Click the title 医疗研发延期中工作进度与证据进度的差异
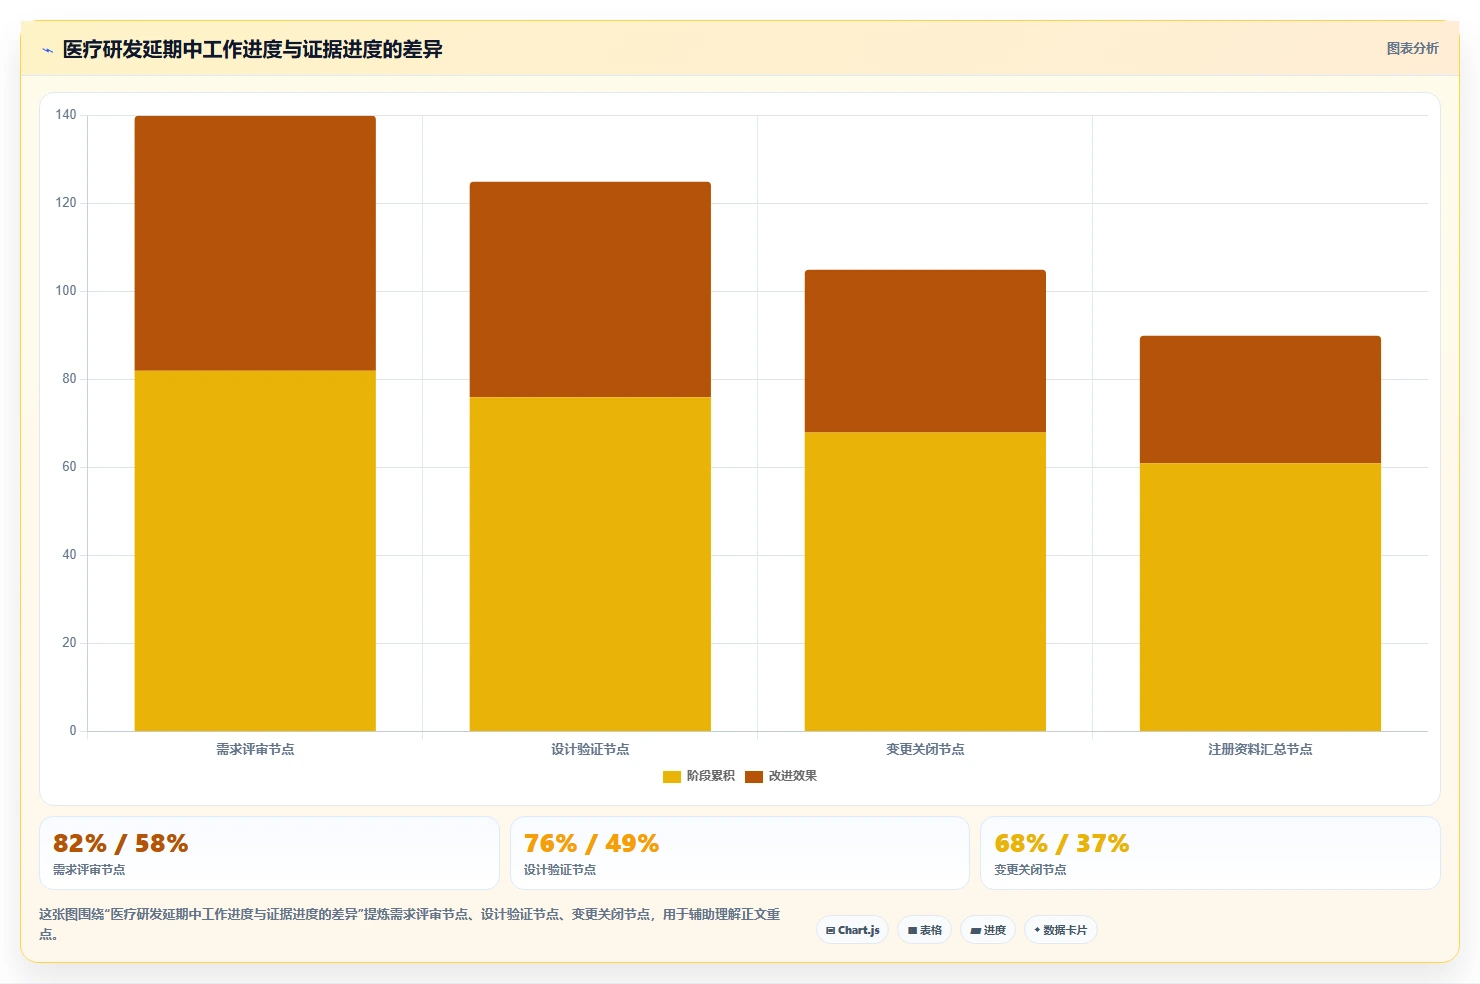1480x984 pixels. tap(252, 49)
